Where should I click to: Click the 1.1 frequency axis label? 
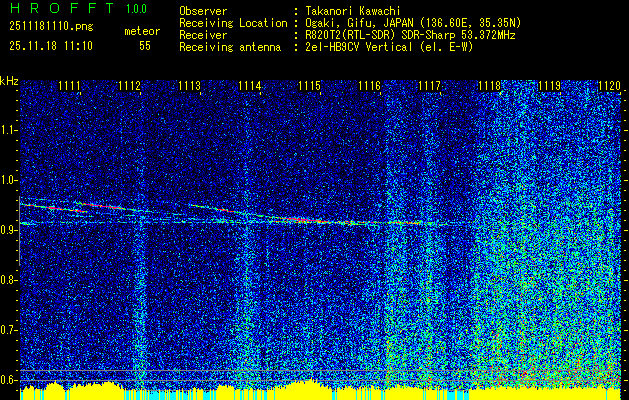[x=8, y=130]
